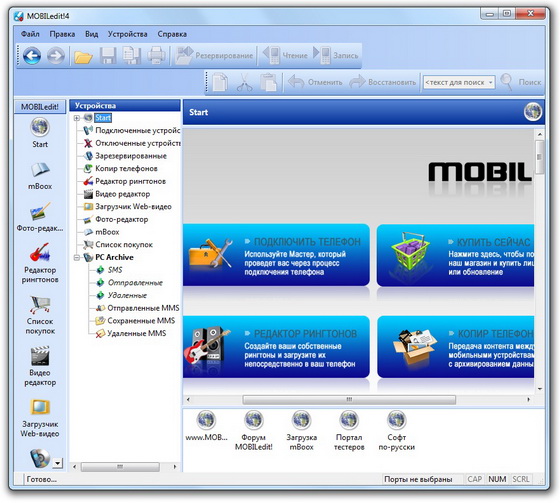560x503 pixels.
Task: Click the Чтение read-from-phone button
Action: coord(285,55)
